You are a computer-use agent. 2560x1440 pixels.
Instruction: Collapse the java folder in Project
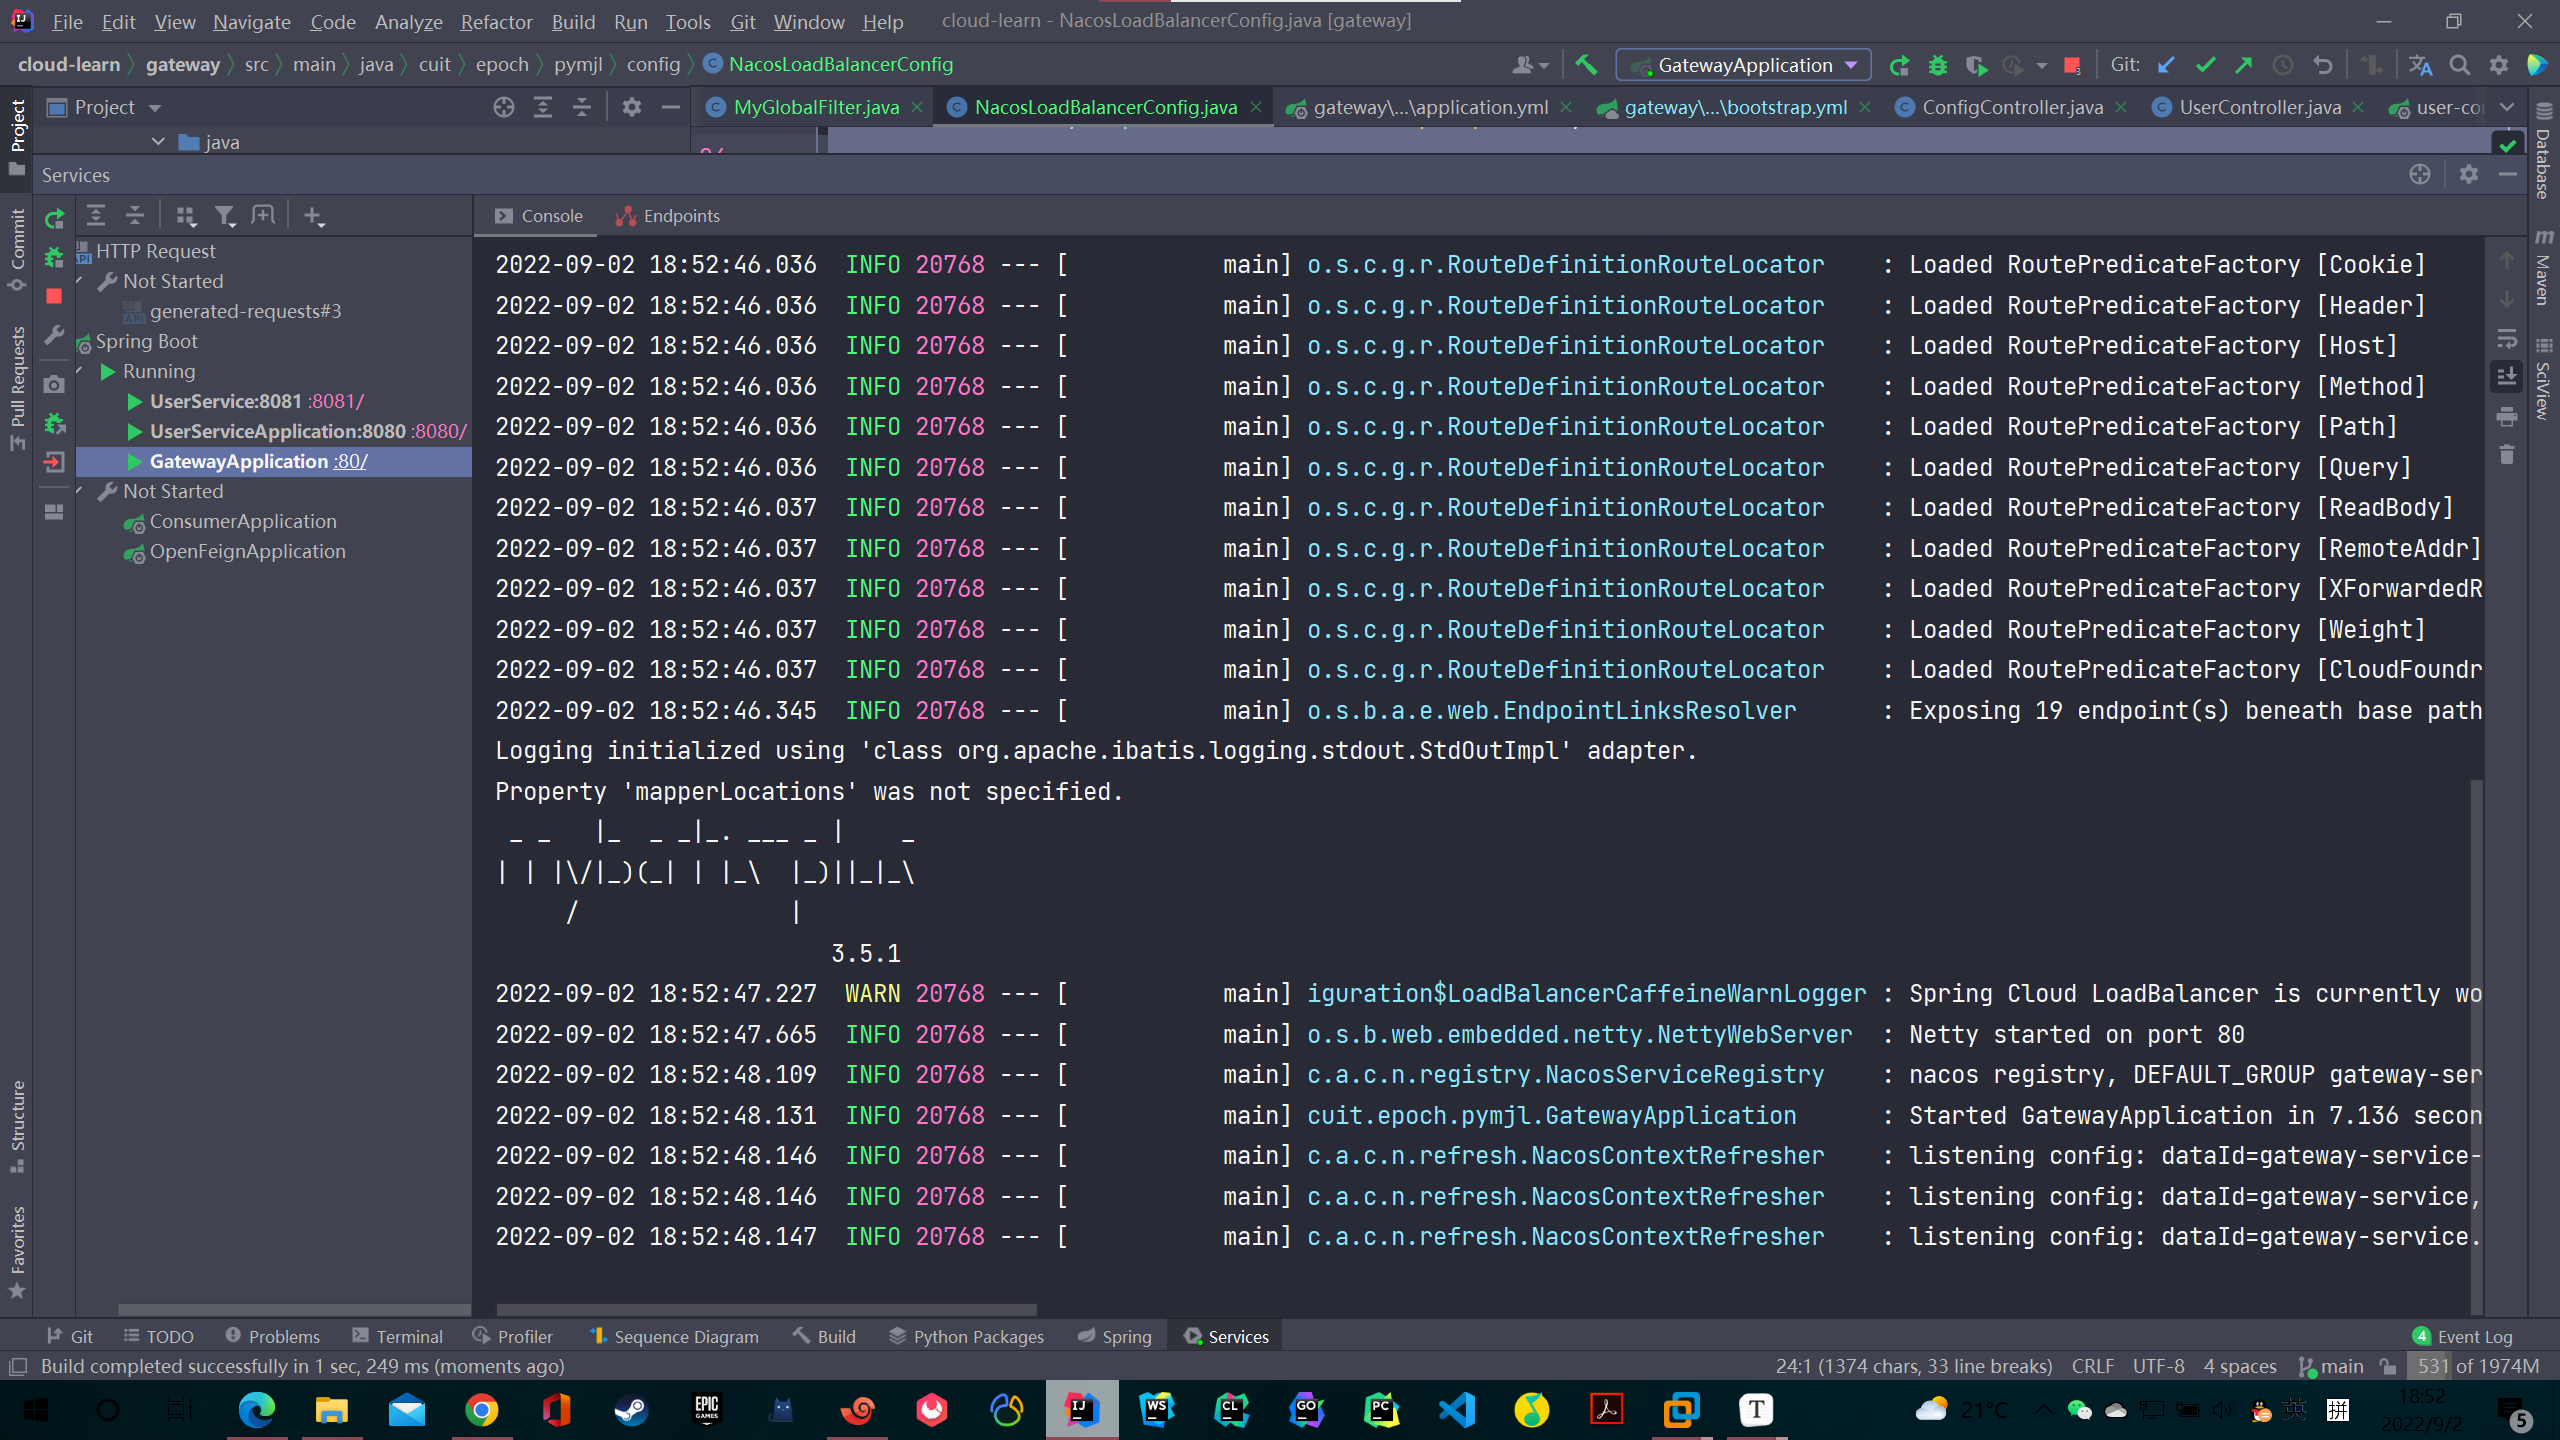click(158, 142)
